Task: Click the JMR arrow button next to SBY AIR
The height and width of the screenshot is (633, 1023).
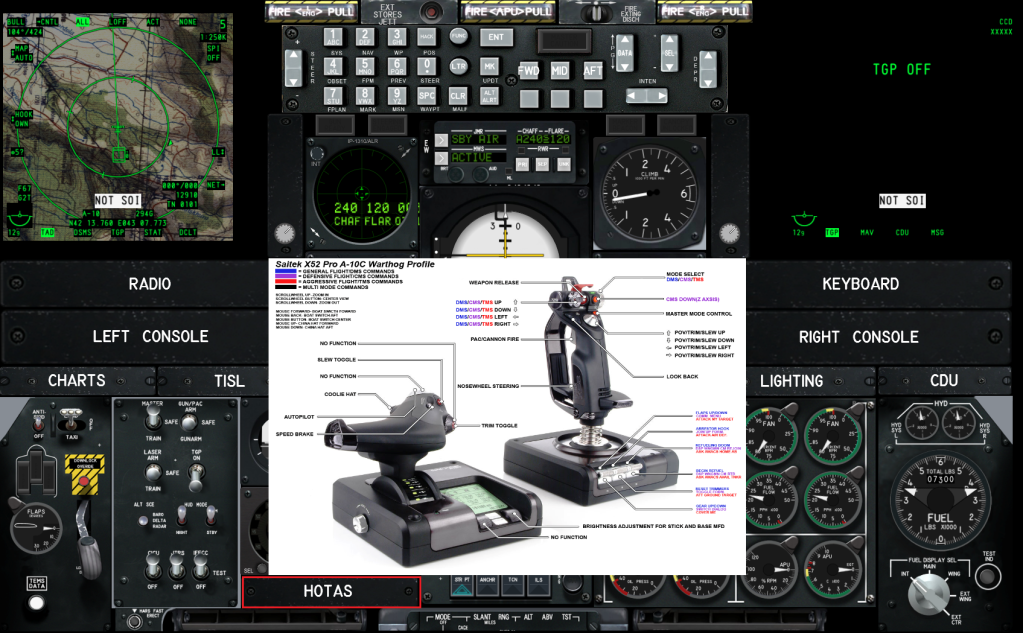Action: [x=441, y=141]
